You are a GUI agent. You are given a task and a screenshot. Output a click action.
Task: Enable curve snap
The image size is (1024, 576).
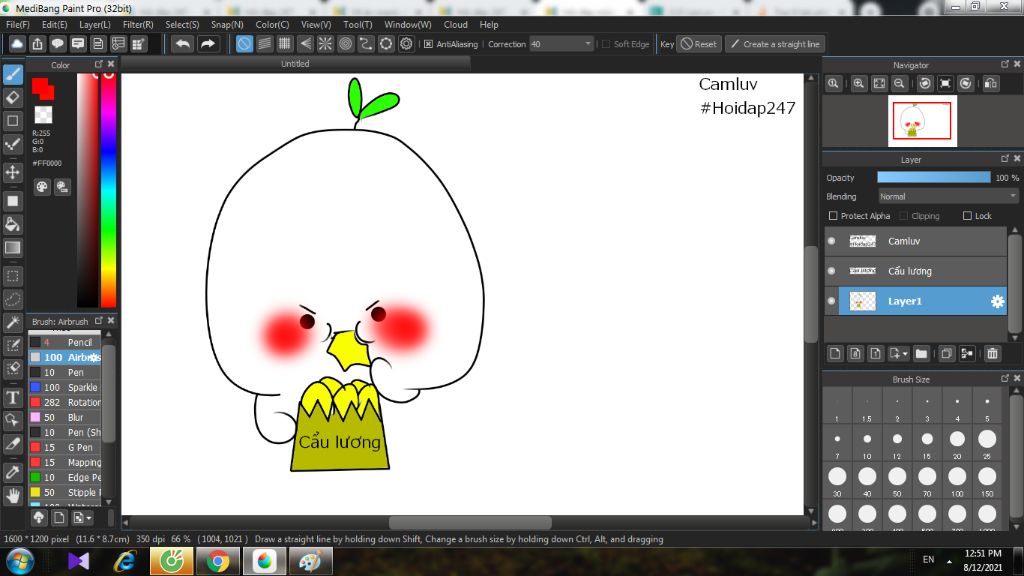(x=366, y=44)
